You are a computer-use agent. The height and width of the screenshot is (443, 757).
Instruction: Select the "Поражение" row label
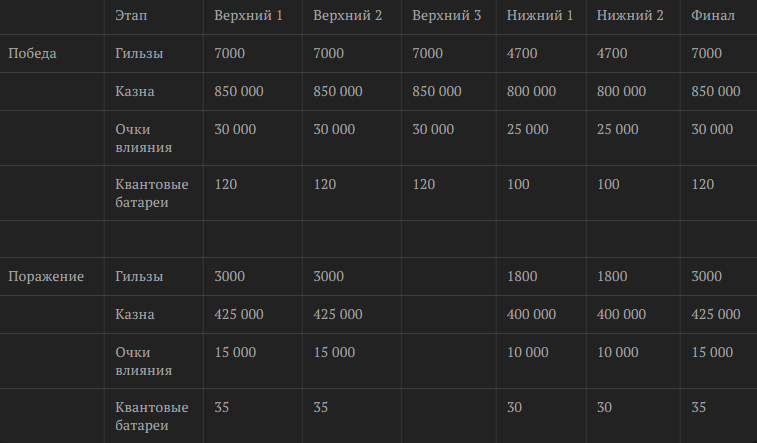point(46,276)
